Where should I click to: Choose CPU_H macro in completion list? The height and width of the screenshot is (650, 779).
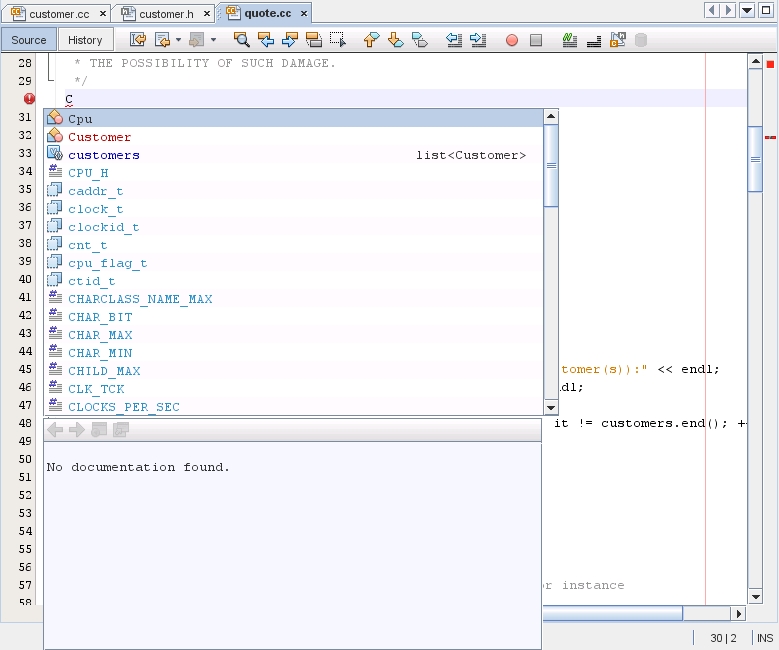pos(294,173)
